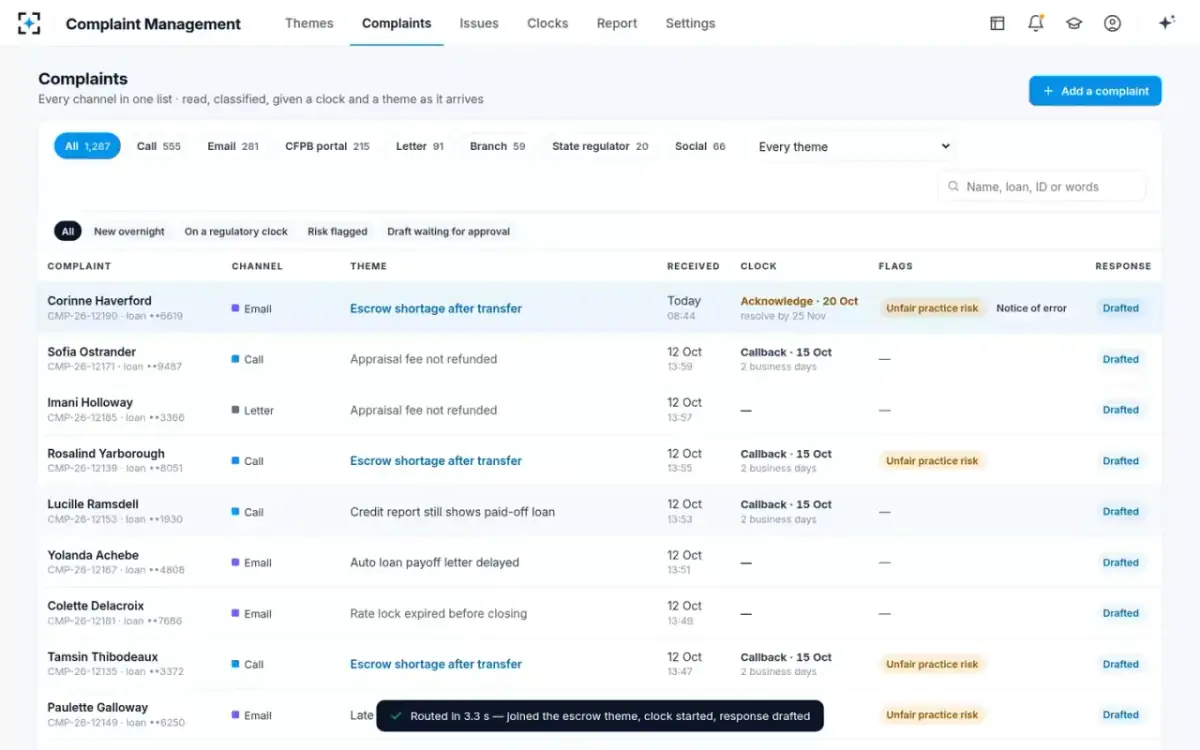Open the Settings tab
The height and width of the screenshot is (750, 1200).
(x=690, y=23)
